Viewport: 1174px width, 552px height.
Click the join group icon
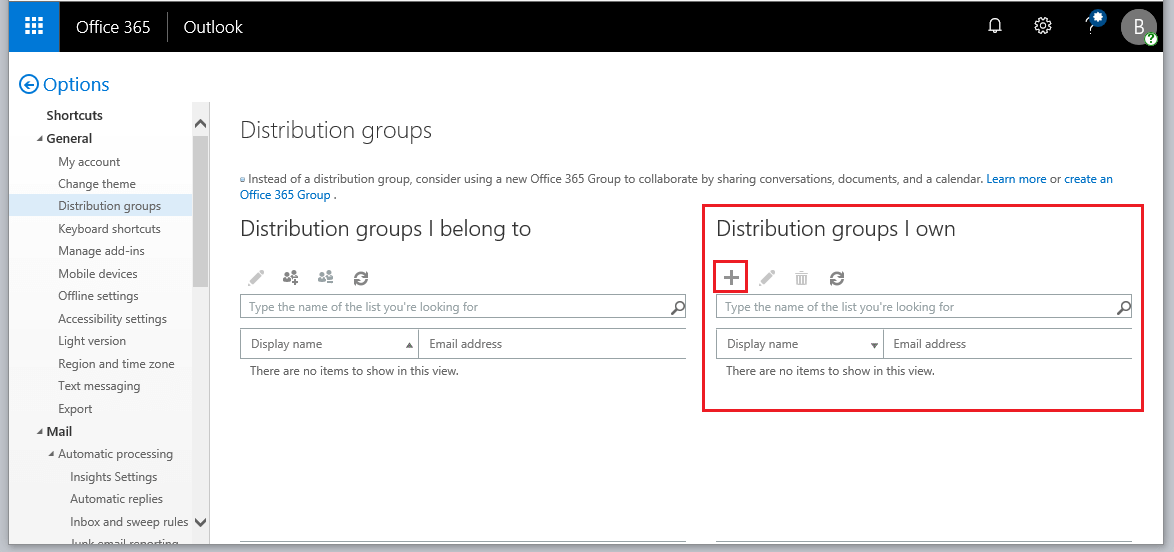(291, 278)
